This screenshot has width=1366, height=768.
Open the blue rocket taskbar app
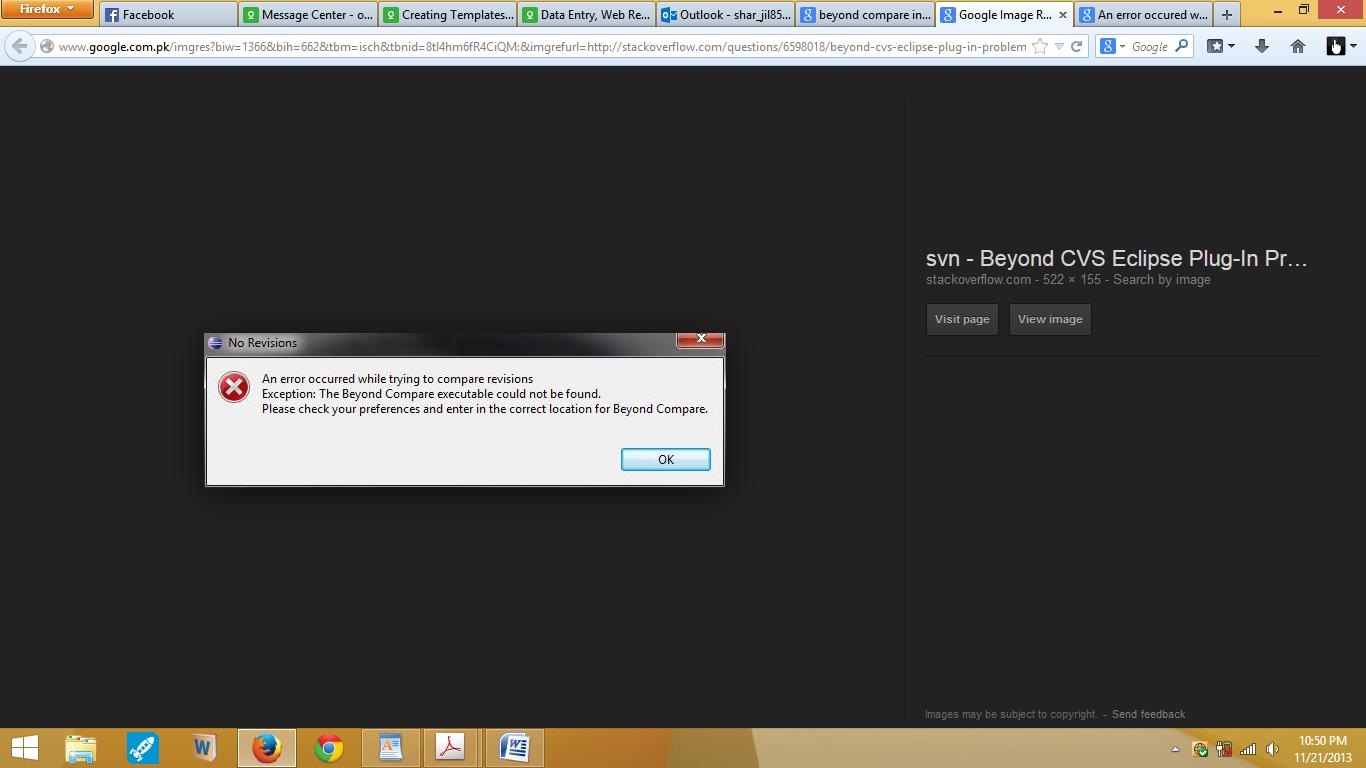[142, 748]
